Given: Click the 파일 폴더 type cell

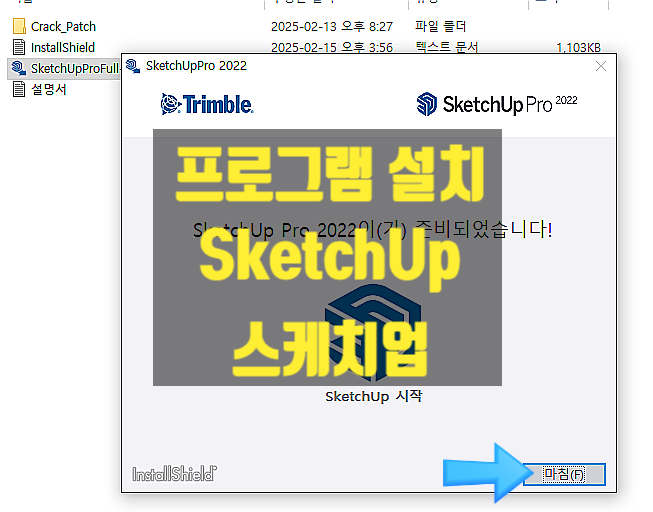Looking at the screenshot, I should tap(441, 26).
